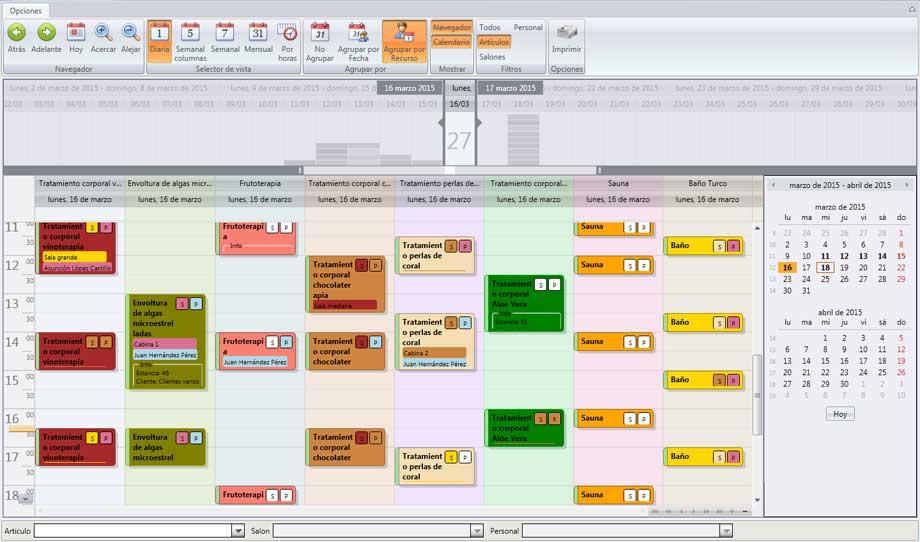Select the Sauna column header
Image resolution: width=920 pixels, height=542 pixels.
click(x=618, y=184)
